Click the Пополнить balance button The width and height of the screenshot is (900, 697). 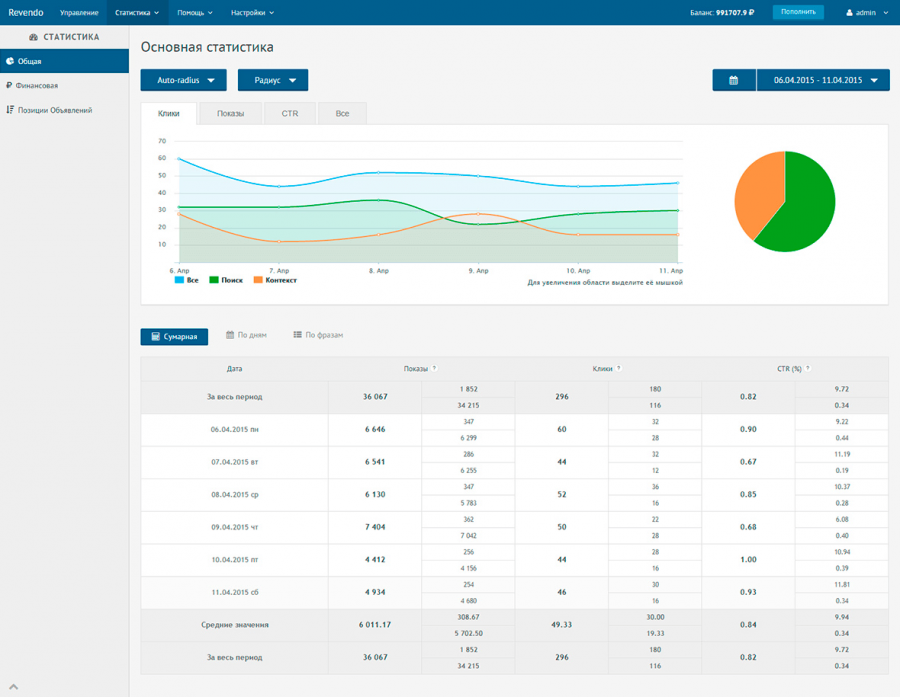pos(798,12)
